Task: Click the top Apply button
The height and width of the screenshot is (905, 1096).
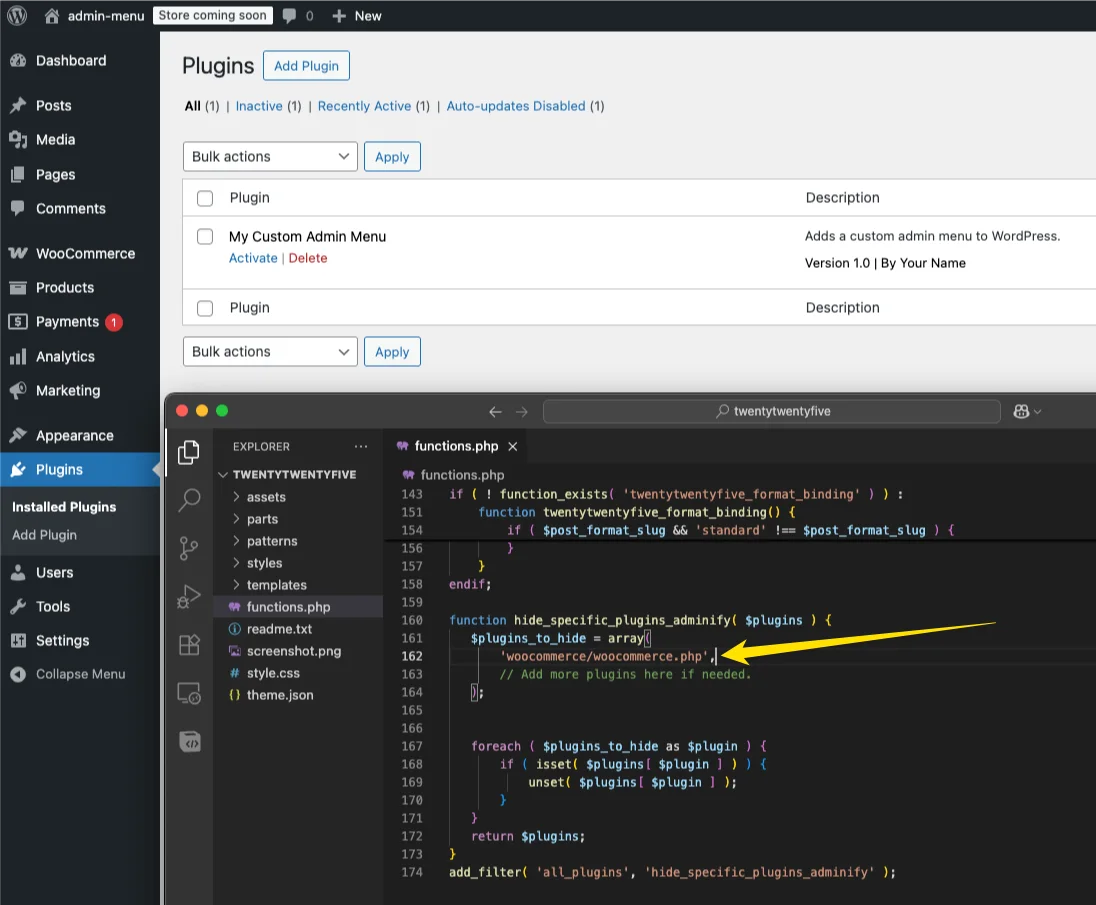Action: [392, 157]
